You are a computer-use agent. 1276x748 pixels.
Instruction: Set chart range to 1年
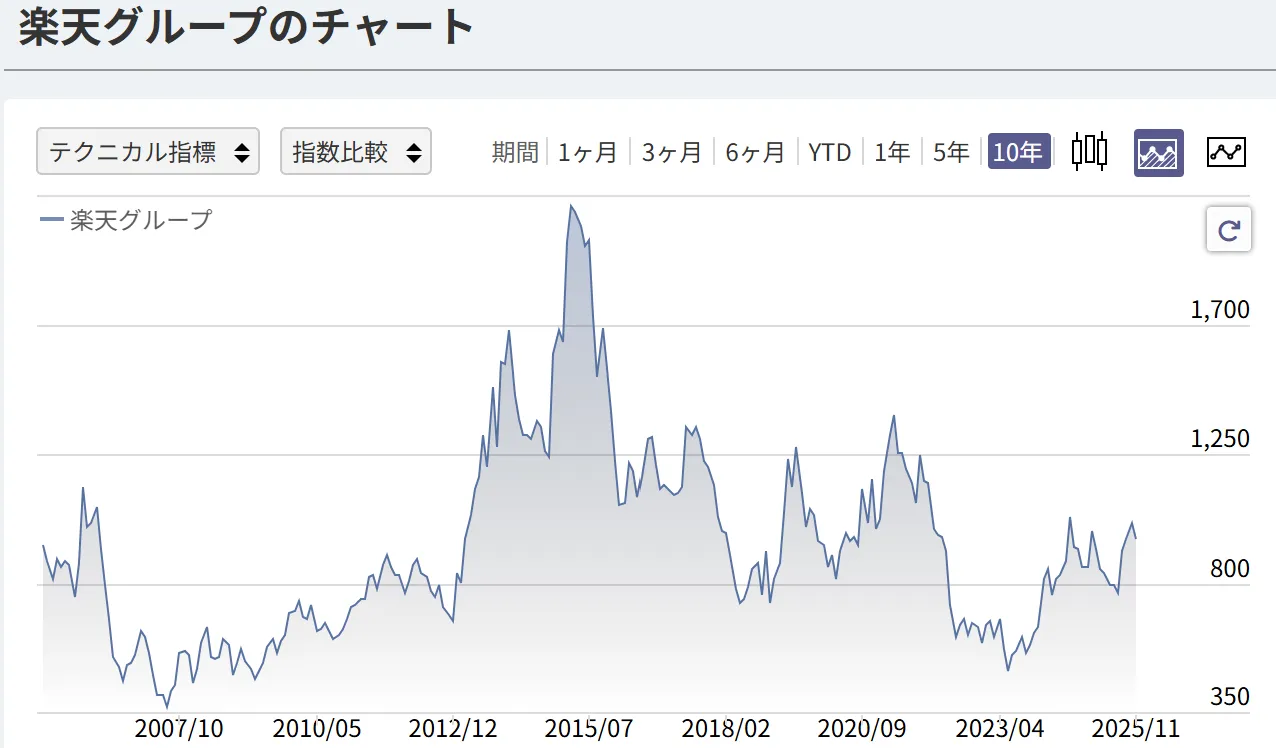[x=892, y=152]
